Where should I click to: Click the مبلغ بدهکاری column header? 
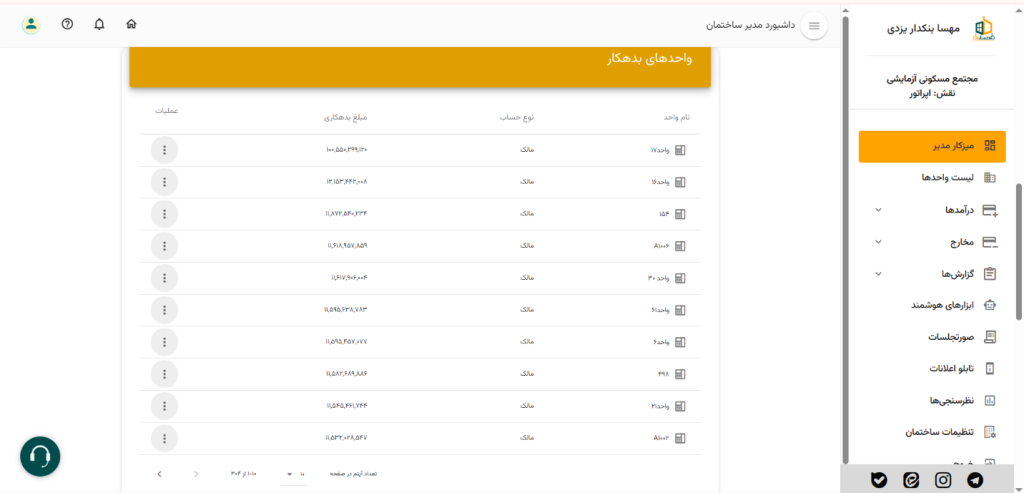pos(346,118)
